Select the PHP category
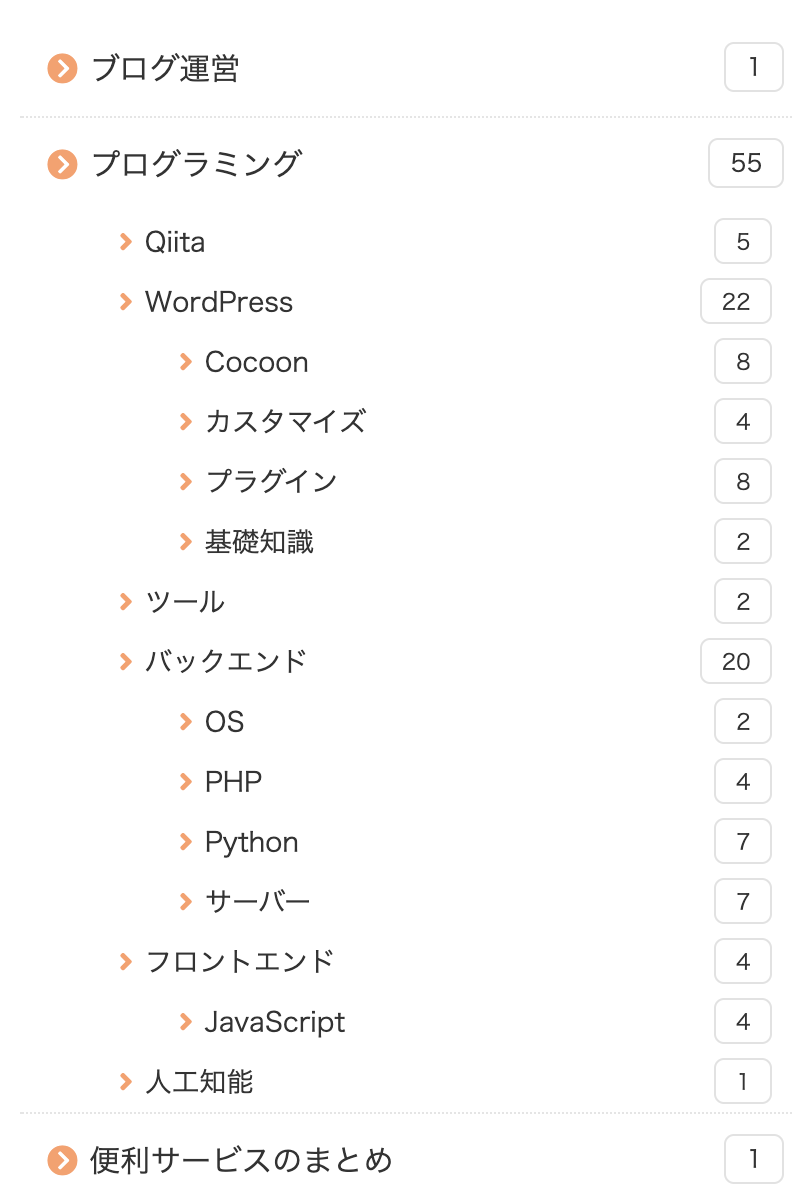Screen dimensions: 808x1204 click(233, 781)
